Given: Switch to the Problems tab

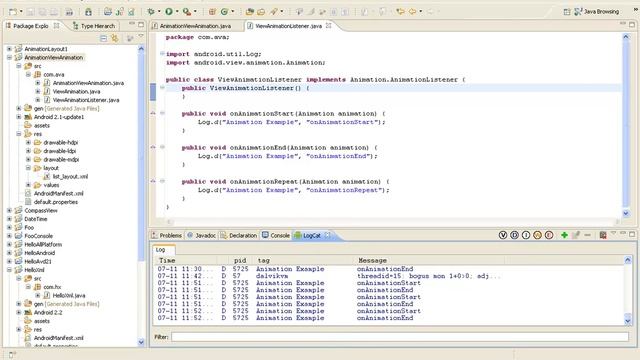Looking at the screenshot, I should click(167, 236).
